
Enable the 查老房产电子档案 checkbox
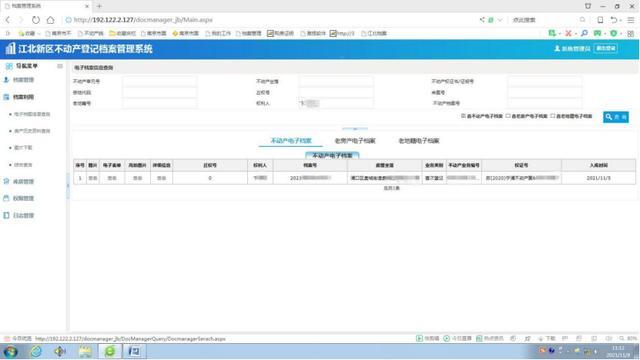click(x=508, y=116)
